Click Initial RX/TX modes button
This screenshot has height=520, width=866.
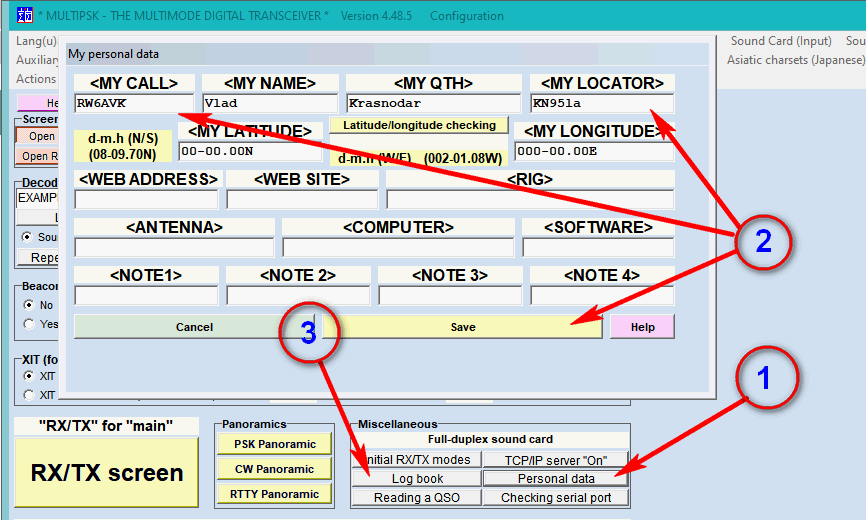click(417, 460)
